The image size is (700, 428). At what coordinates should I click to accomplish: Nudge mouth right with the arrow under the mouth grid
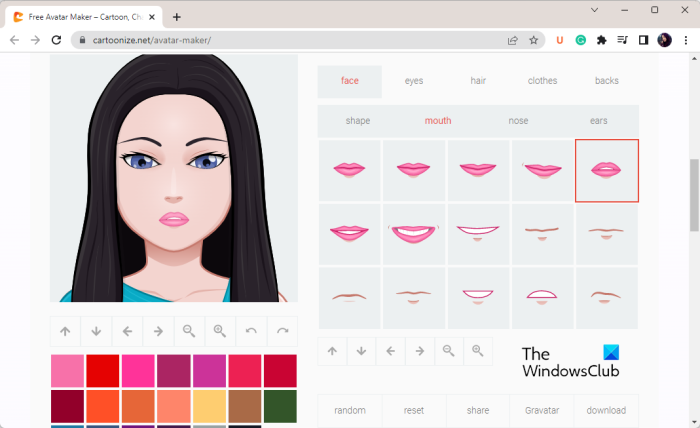(x=420, y=351)
